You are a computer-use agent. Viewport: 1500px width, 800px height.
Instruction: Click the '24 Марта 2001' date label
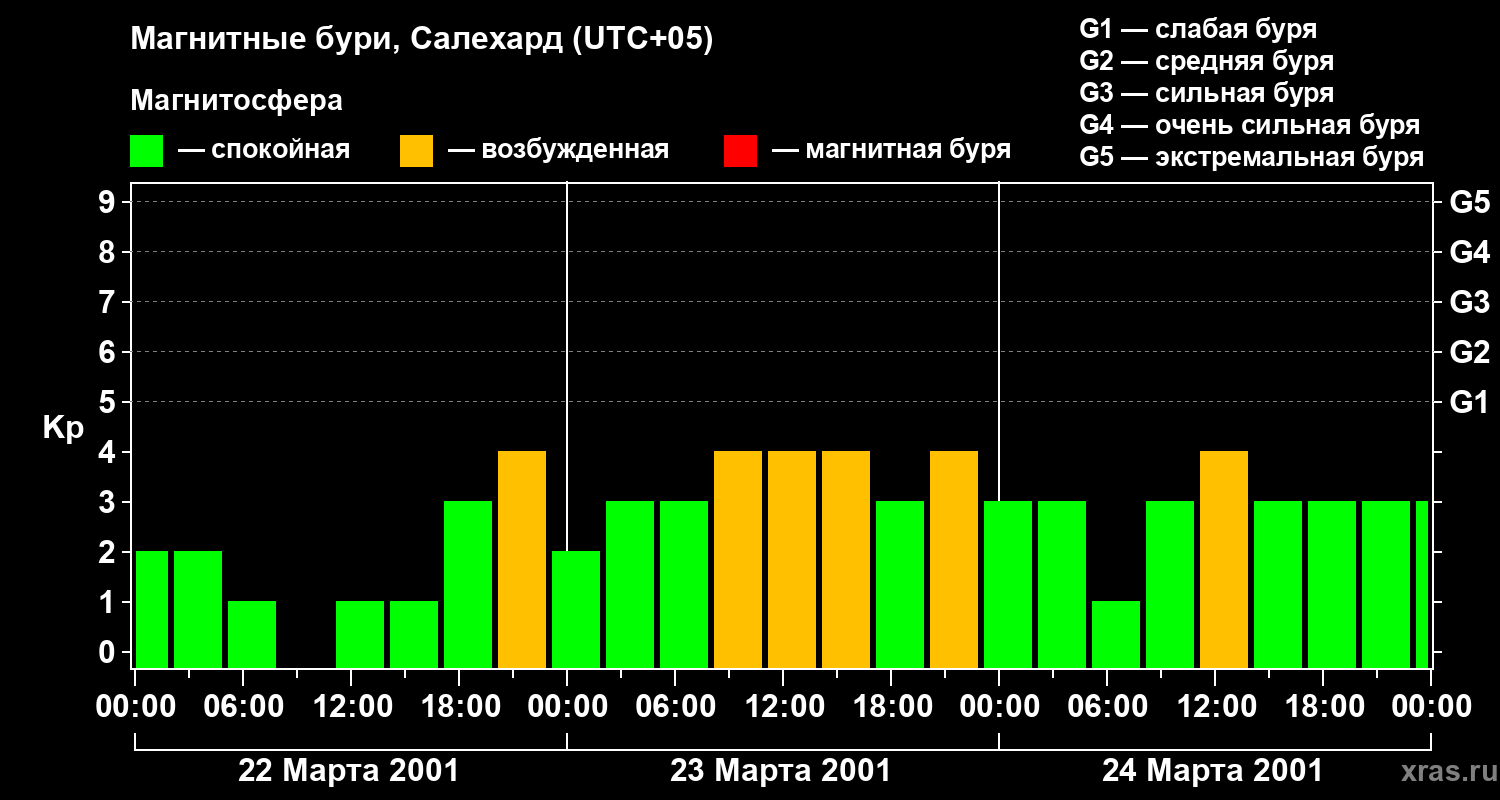(1213, 771)
